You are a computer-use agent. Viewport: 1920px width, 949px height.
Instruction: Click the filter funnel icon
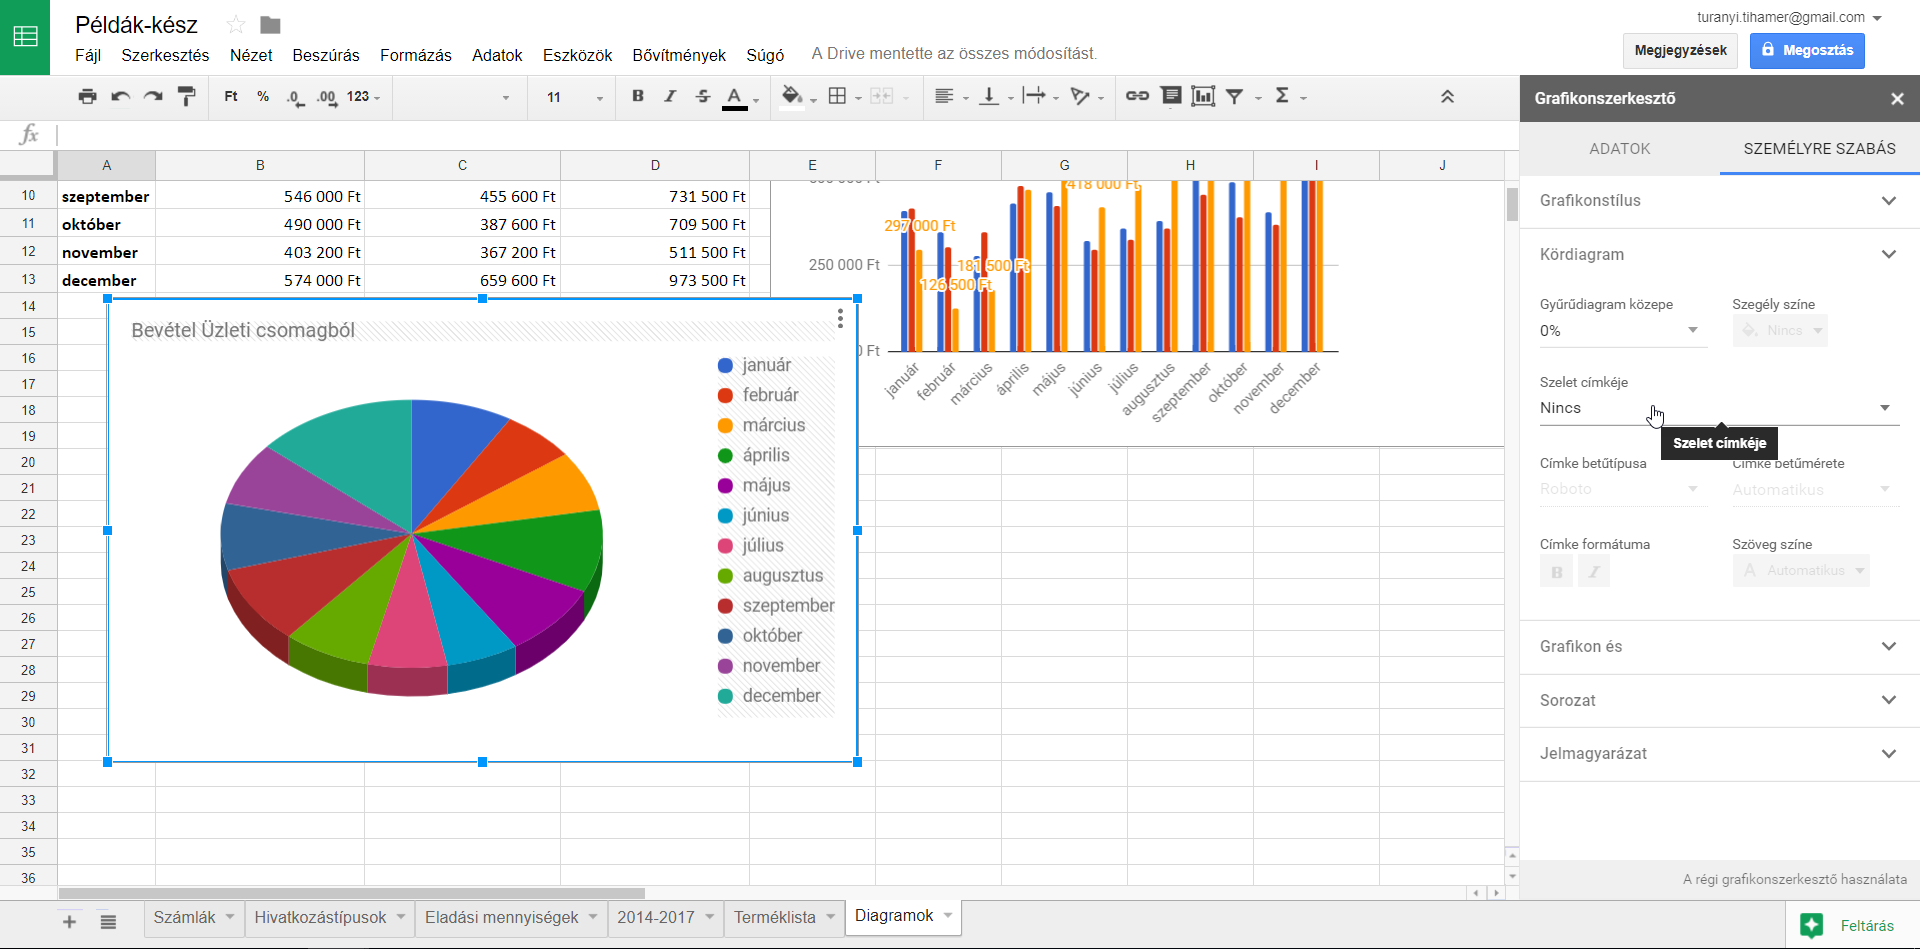(x=1235, y=96)
